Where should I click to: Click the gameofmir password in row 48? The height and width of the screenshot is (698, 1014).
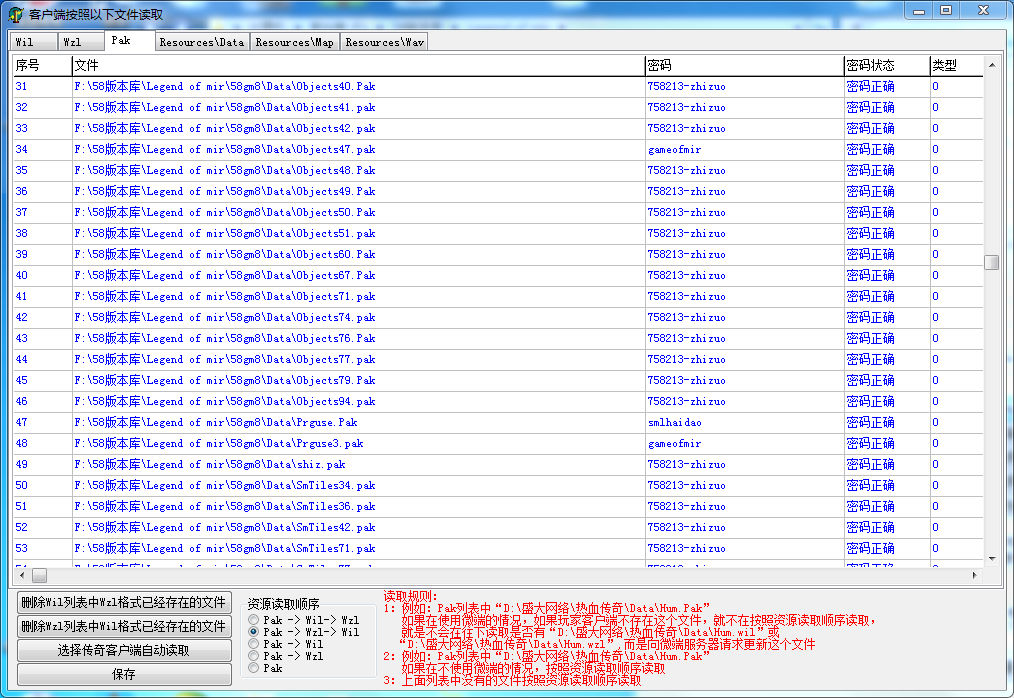click(674, 444)
